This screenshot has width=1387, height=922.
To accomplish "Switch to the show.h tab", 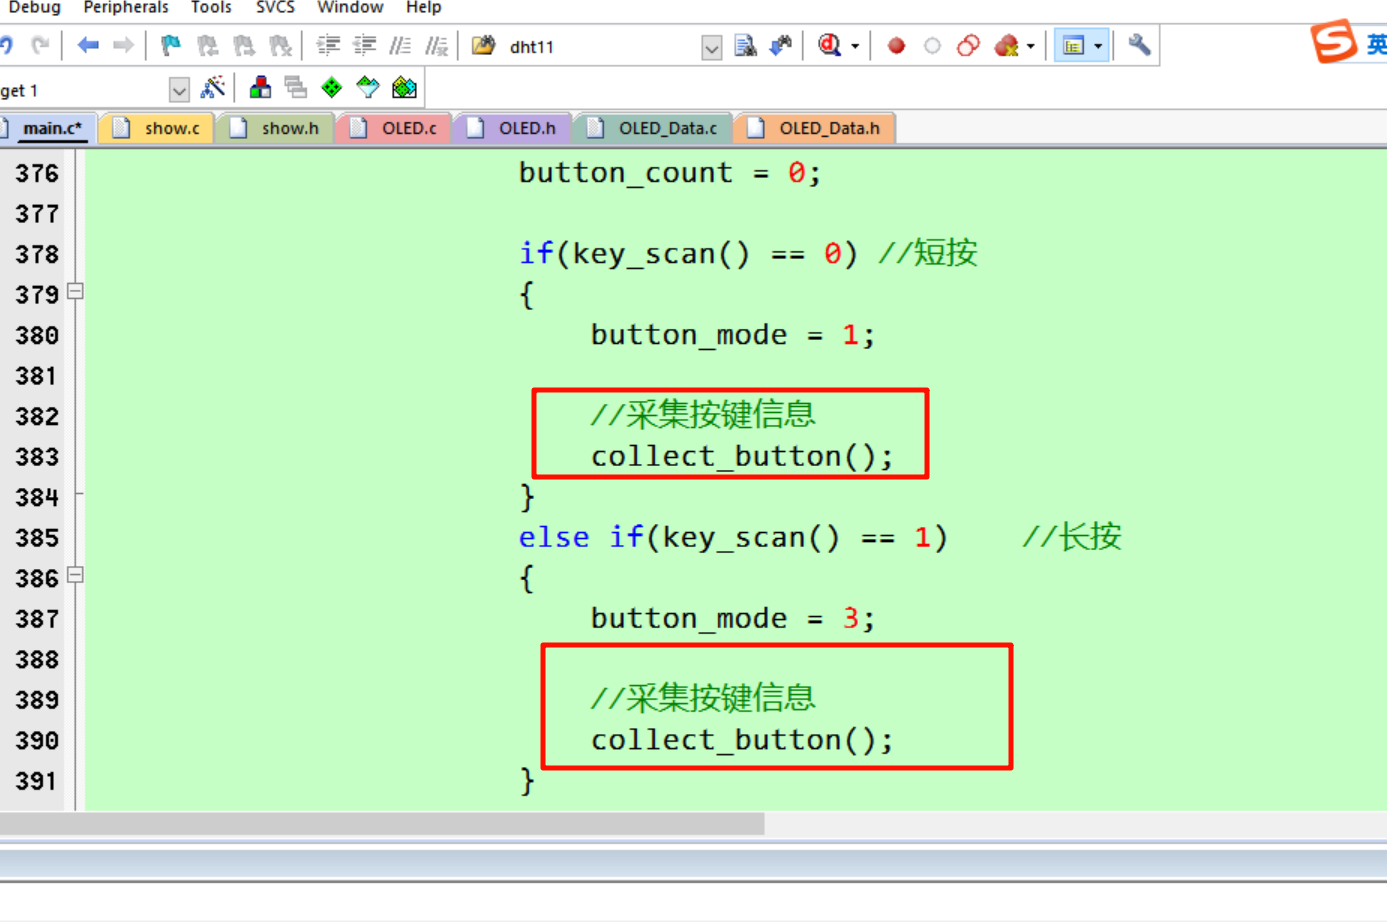I will [275, 128].
